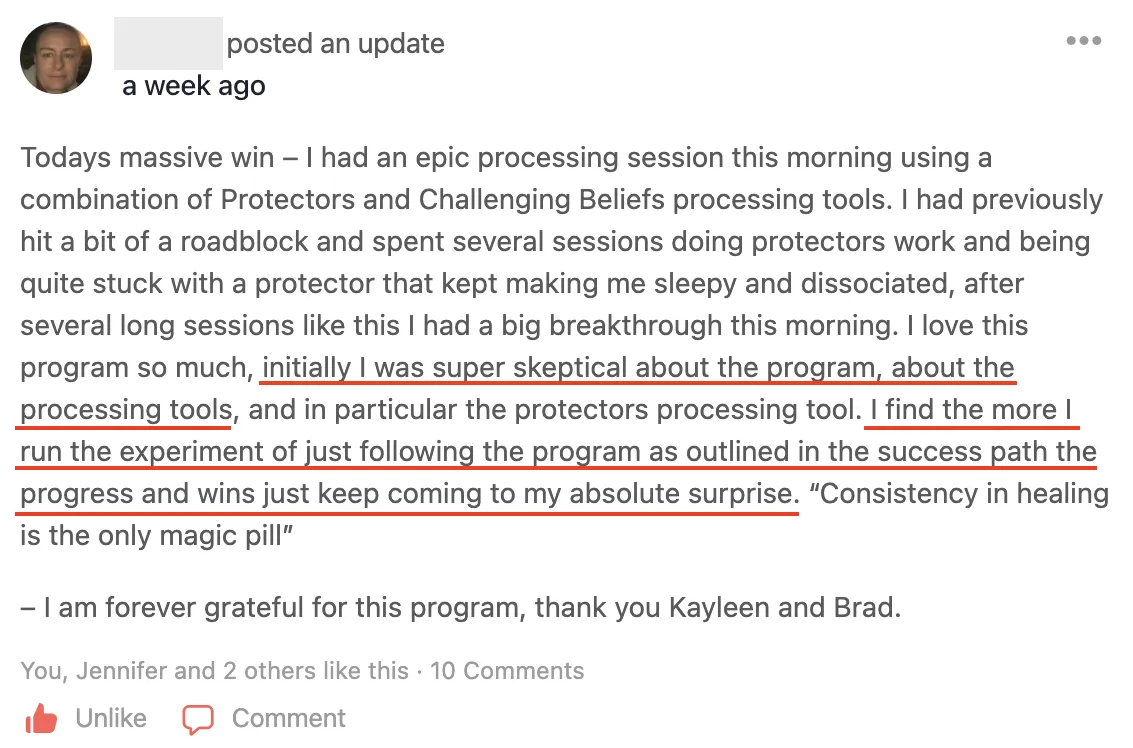The image size is (1133, 748).
Task: Click 'Challenging Beliefs processing tools' phrase in post
Action: click(x=655, y=199)
